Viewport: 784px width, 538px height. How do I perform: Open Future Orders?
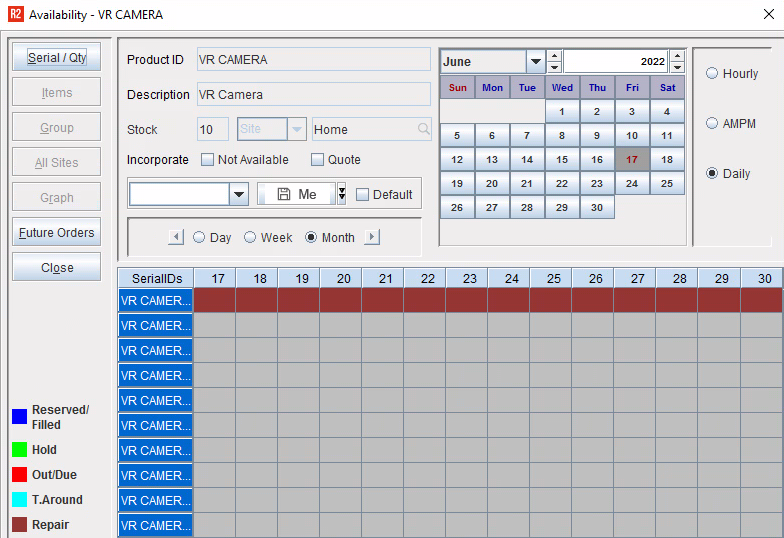[x=57, y=233]
